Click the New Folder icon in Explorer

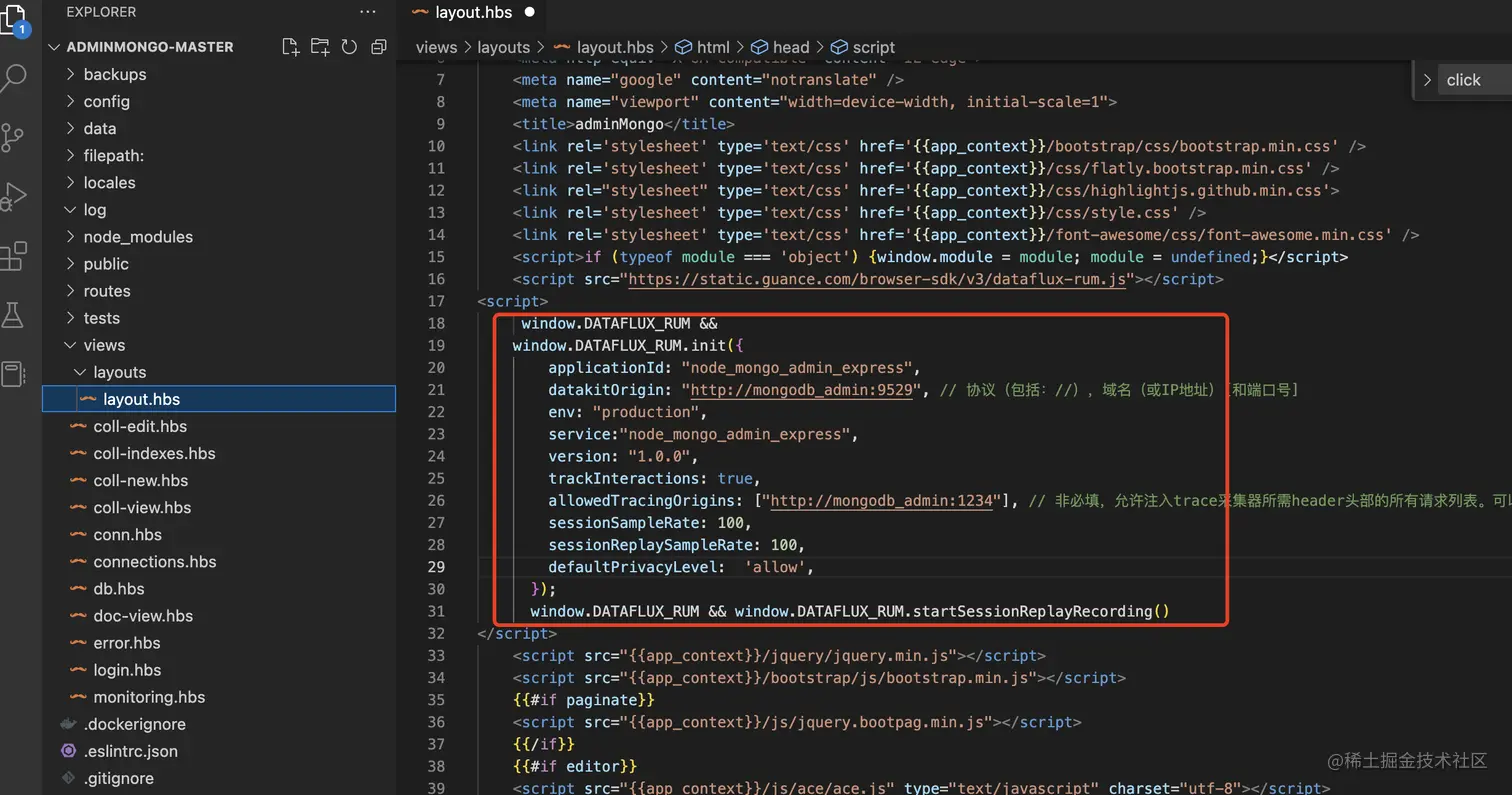coord(320,46)
